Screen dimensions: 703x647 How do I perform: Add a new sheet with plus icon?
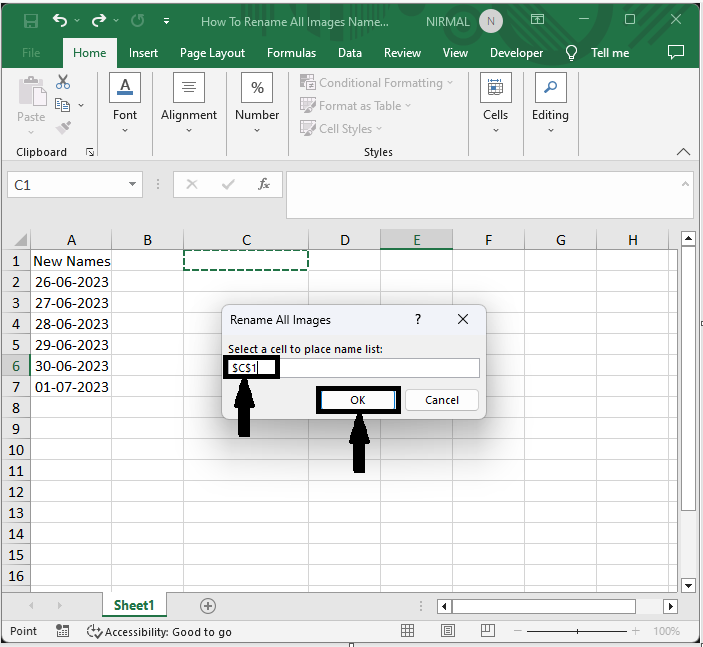(208, 606)
